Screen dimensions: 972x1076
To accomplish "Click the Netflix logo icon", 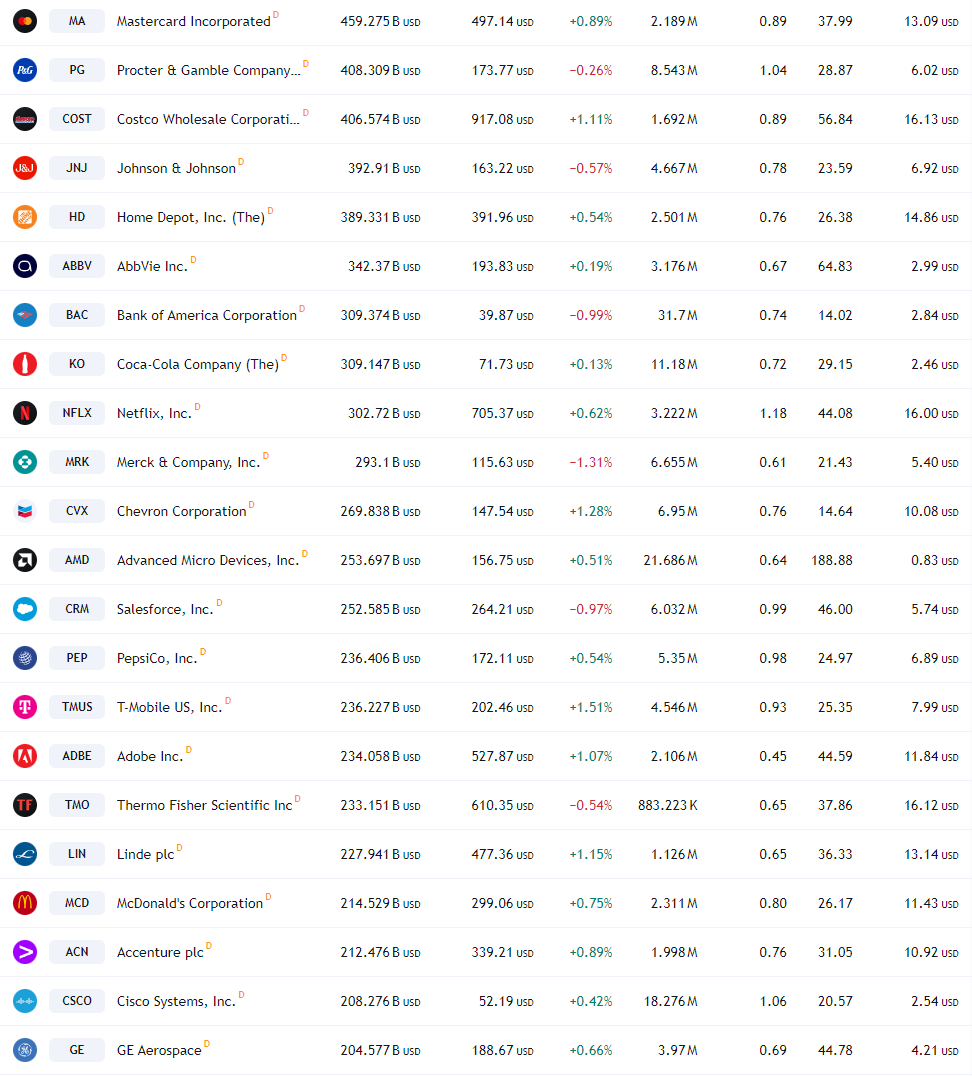I will 25,413.
